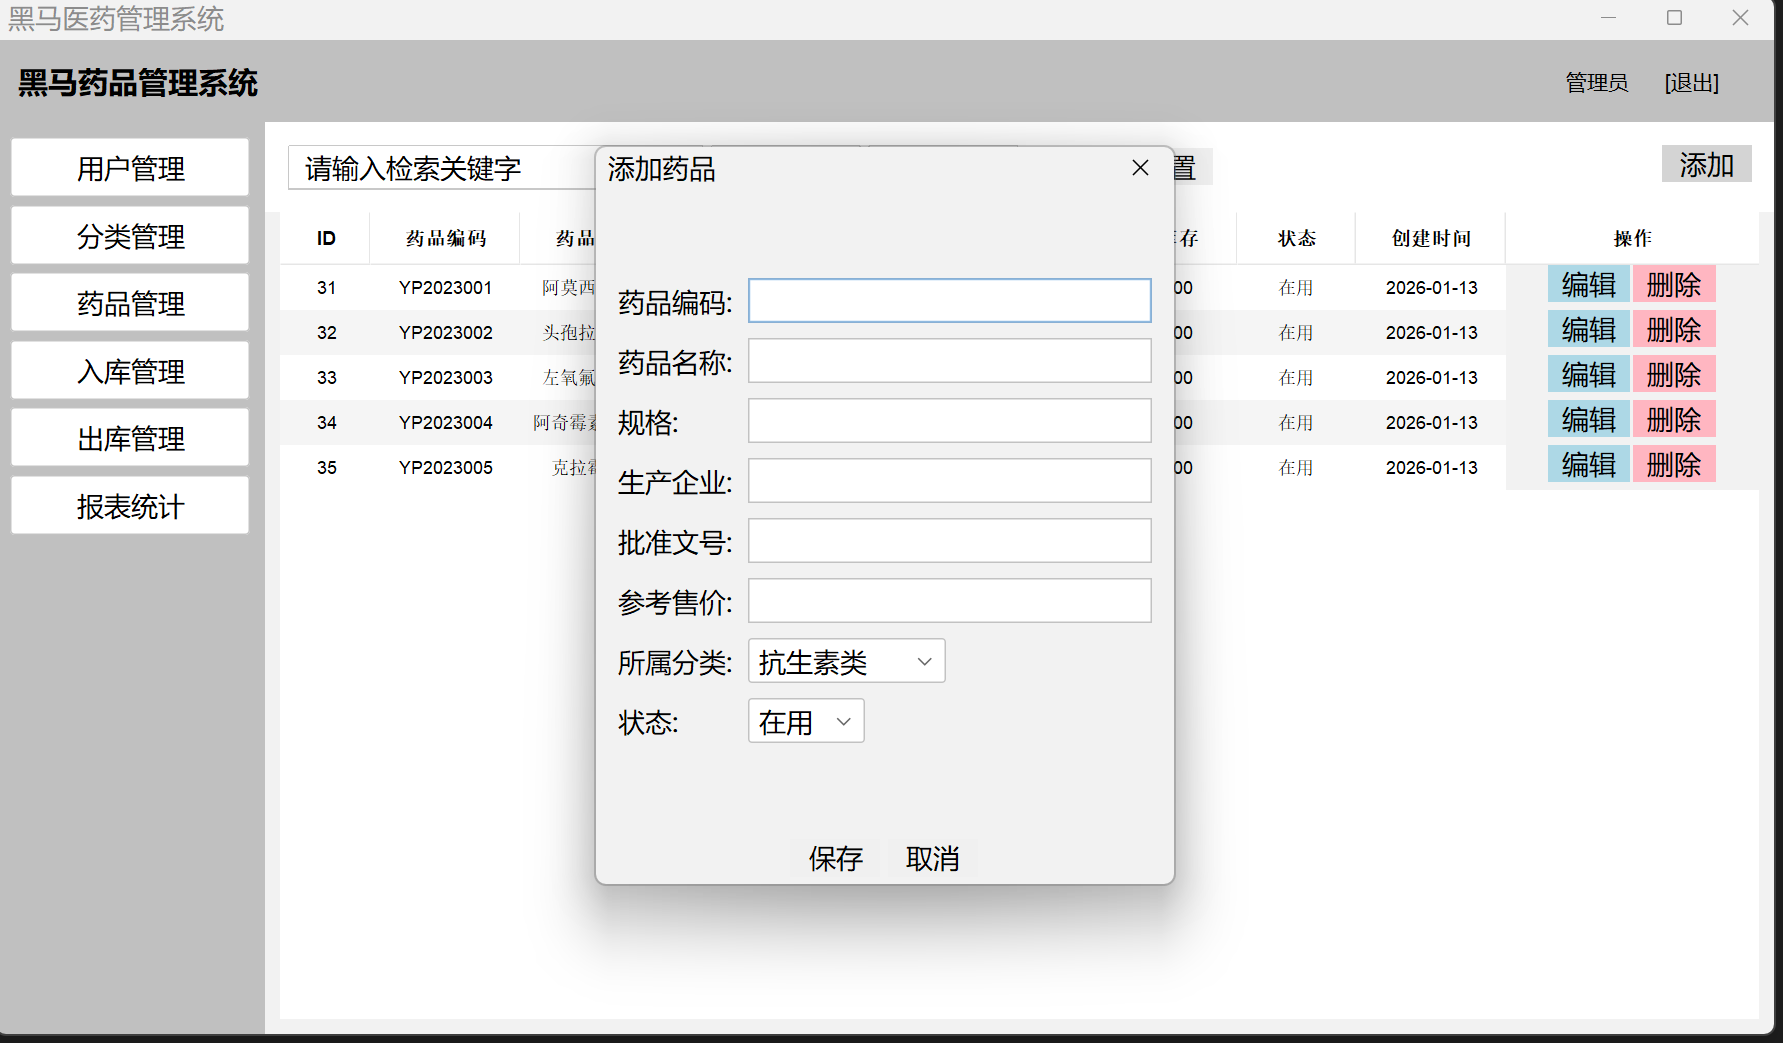Image resolution: width=1783 pixels, height=1043 pixels.
Task: Click the 生产企业 input box
Action: [x=949, y=481]
